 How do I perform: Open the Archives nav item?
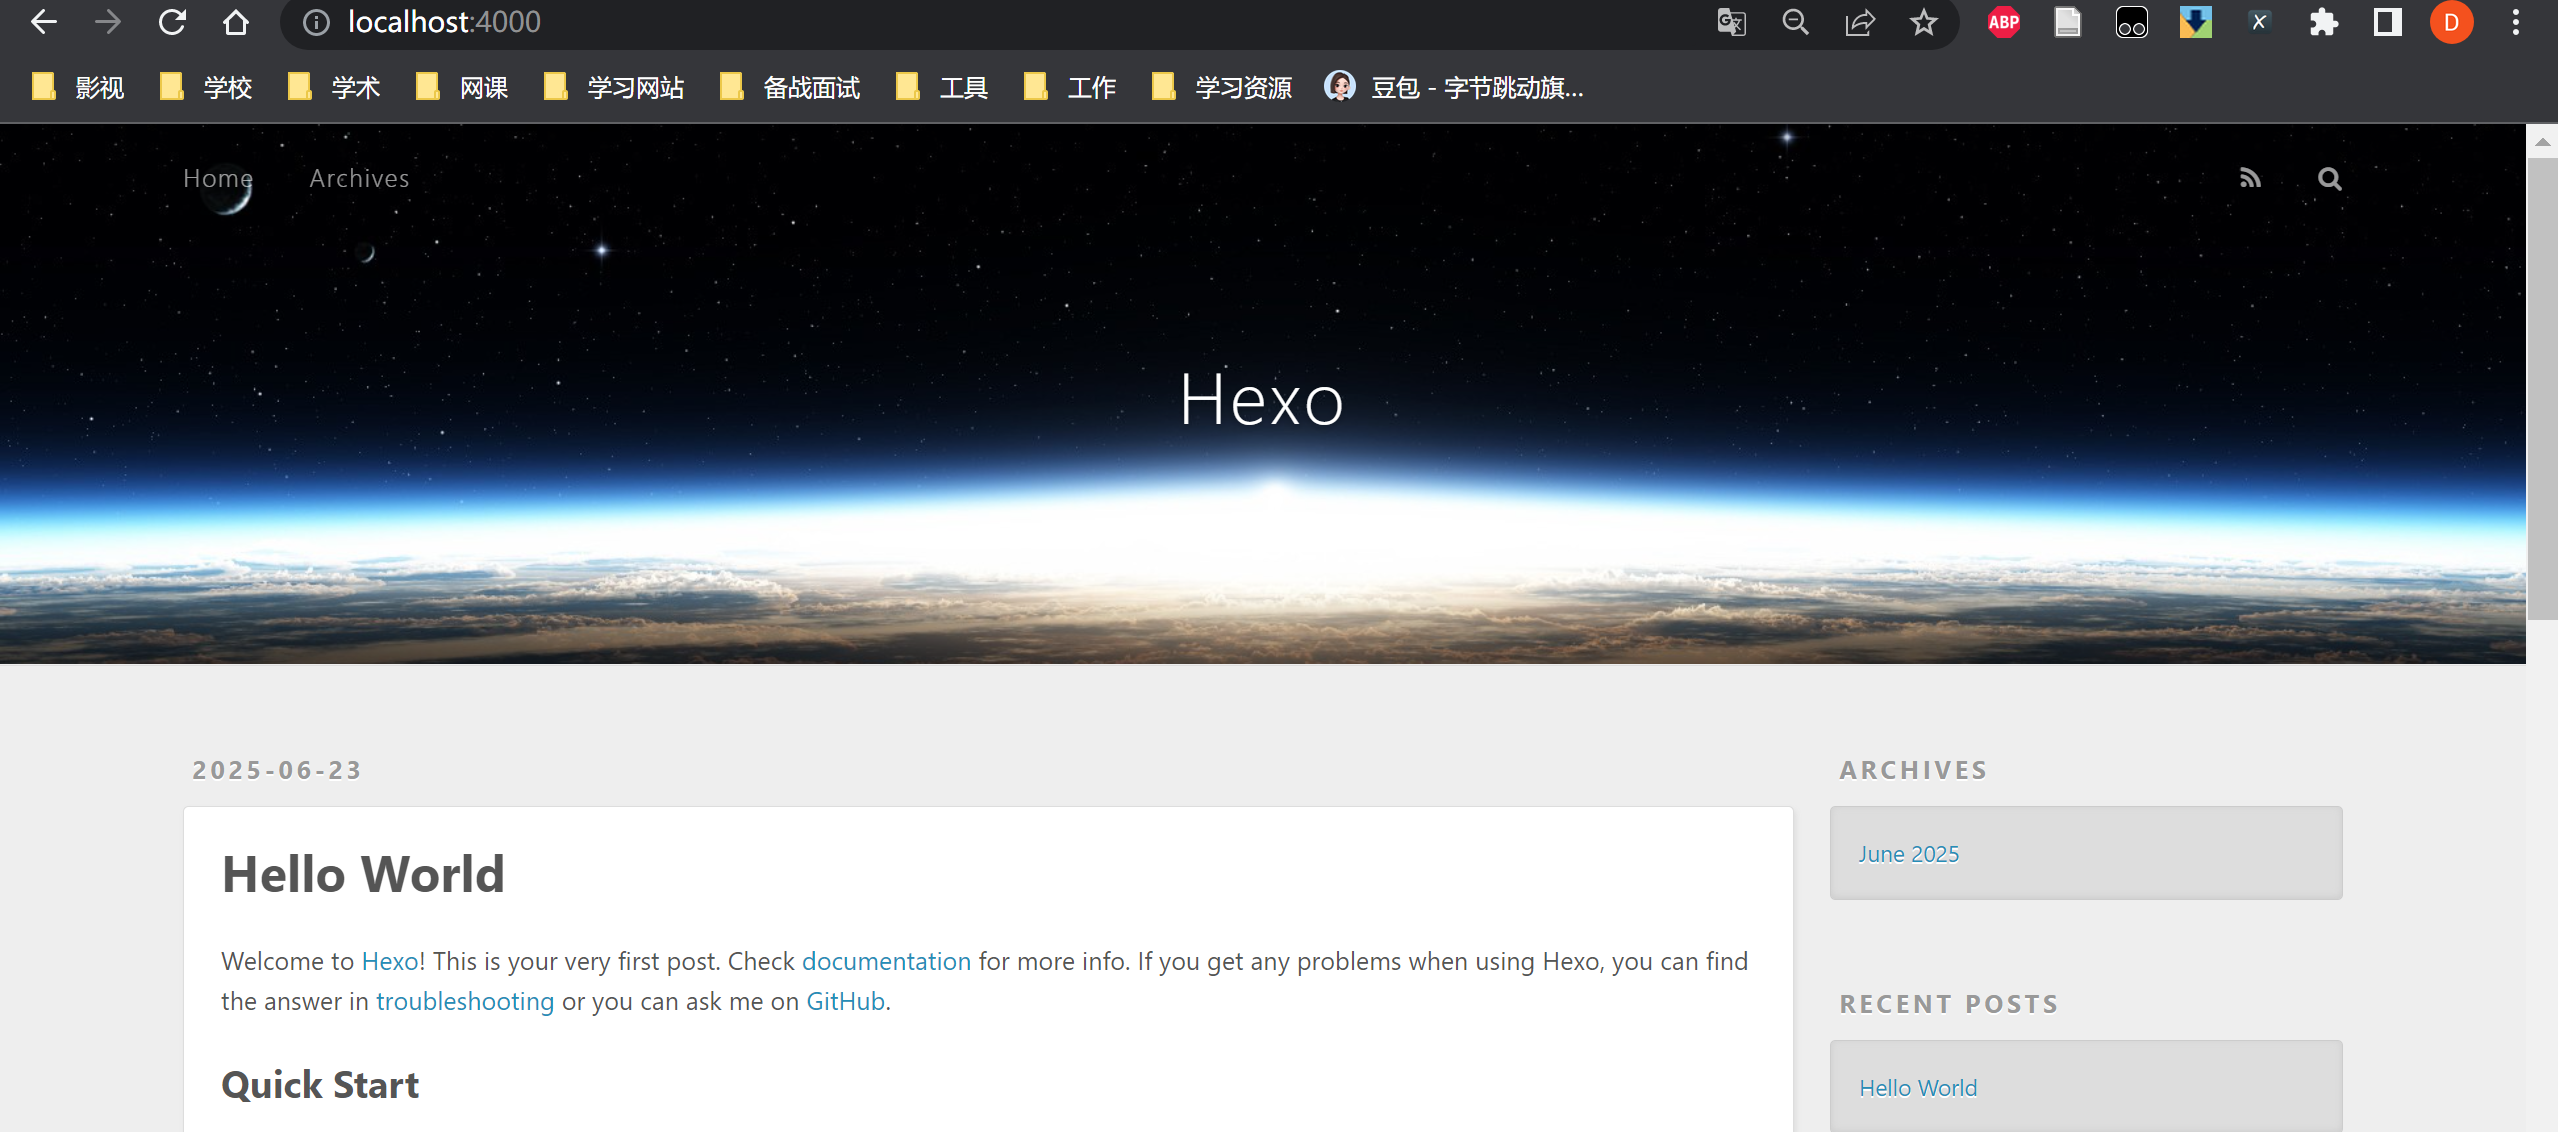pos(359,178)
